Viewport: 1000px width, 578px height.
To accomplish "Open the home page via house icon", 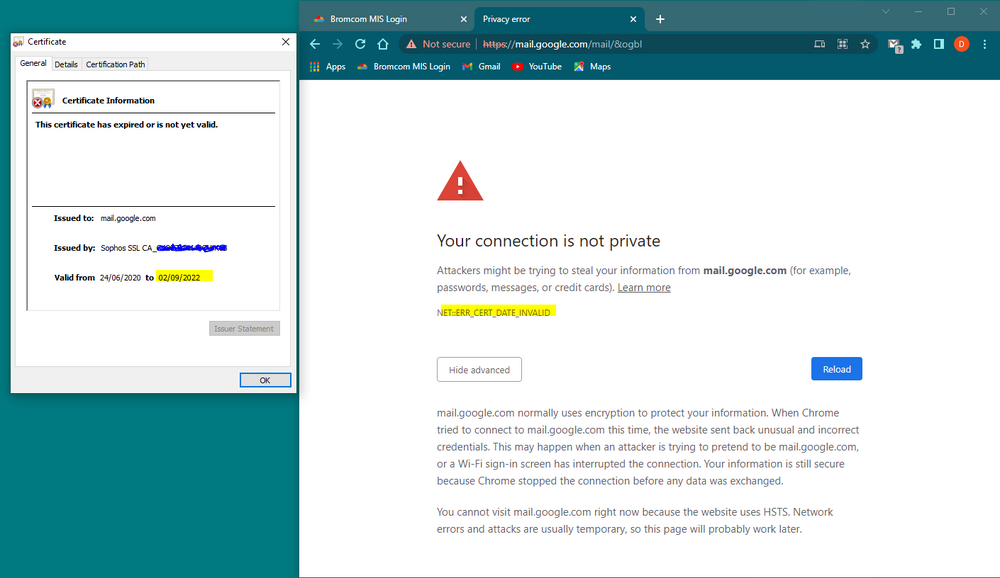I will coord(383,44).
